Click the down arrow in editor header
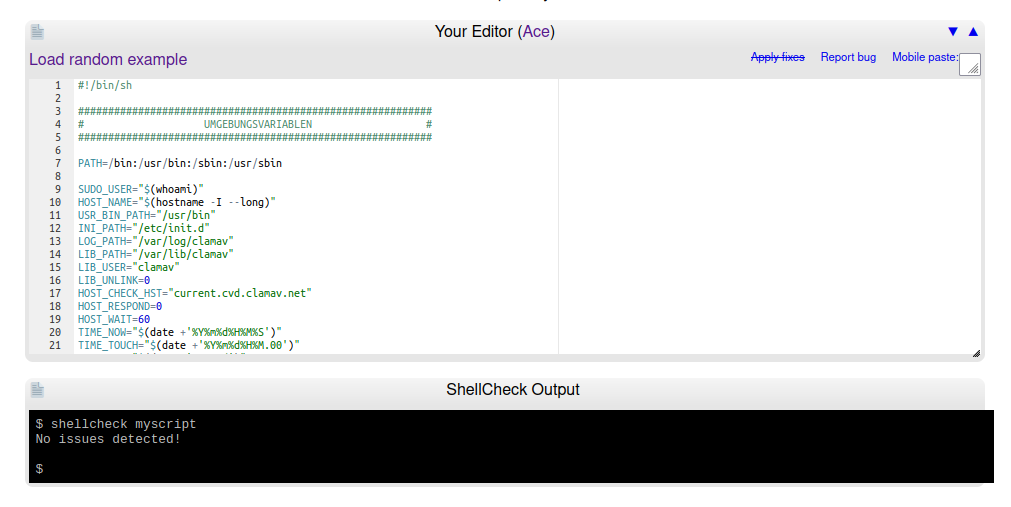This screenshot has height=507, width=1011. point(953,32)
